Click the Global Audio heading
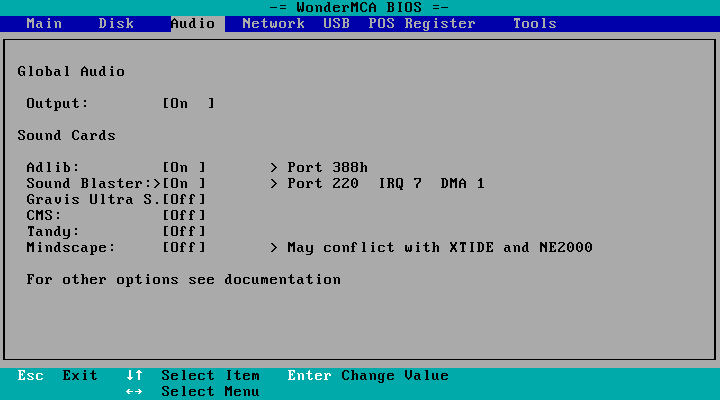The width and height of the screenshot is (720, 400). tap(71, 71)
